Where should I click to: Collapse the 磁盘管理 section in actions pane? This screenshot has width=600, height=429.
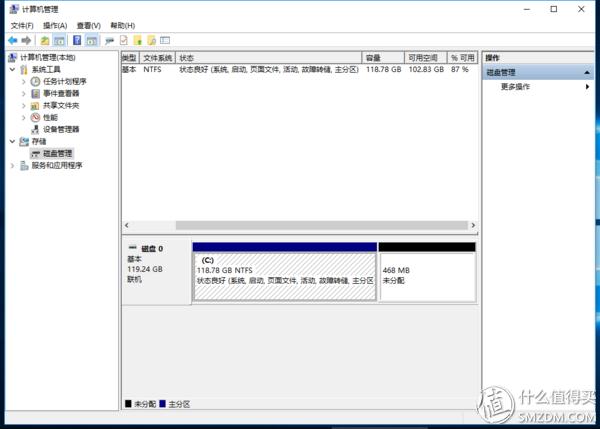click(587, 73)
